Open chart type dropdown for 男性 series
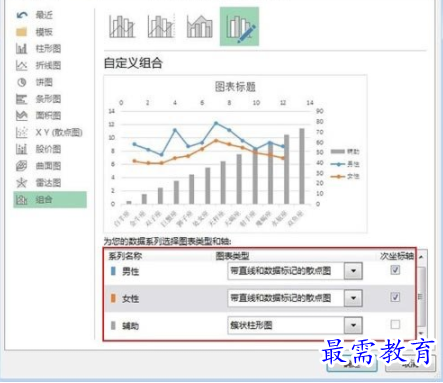The image size is (443, 383). tap(353, 271)
